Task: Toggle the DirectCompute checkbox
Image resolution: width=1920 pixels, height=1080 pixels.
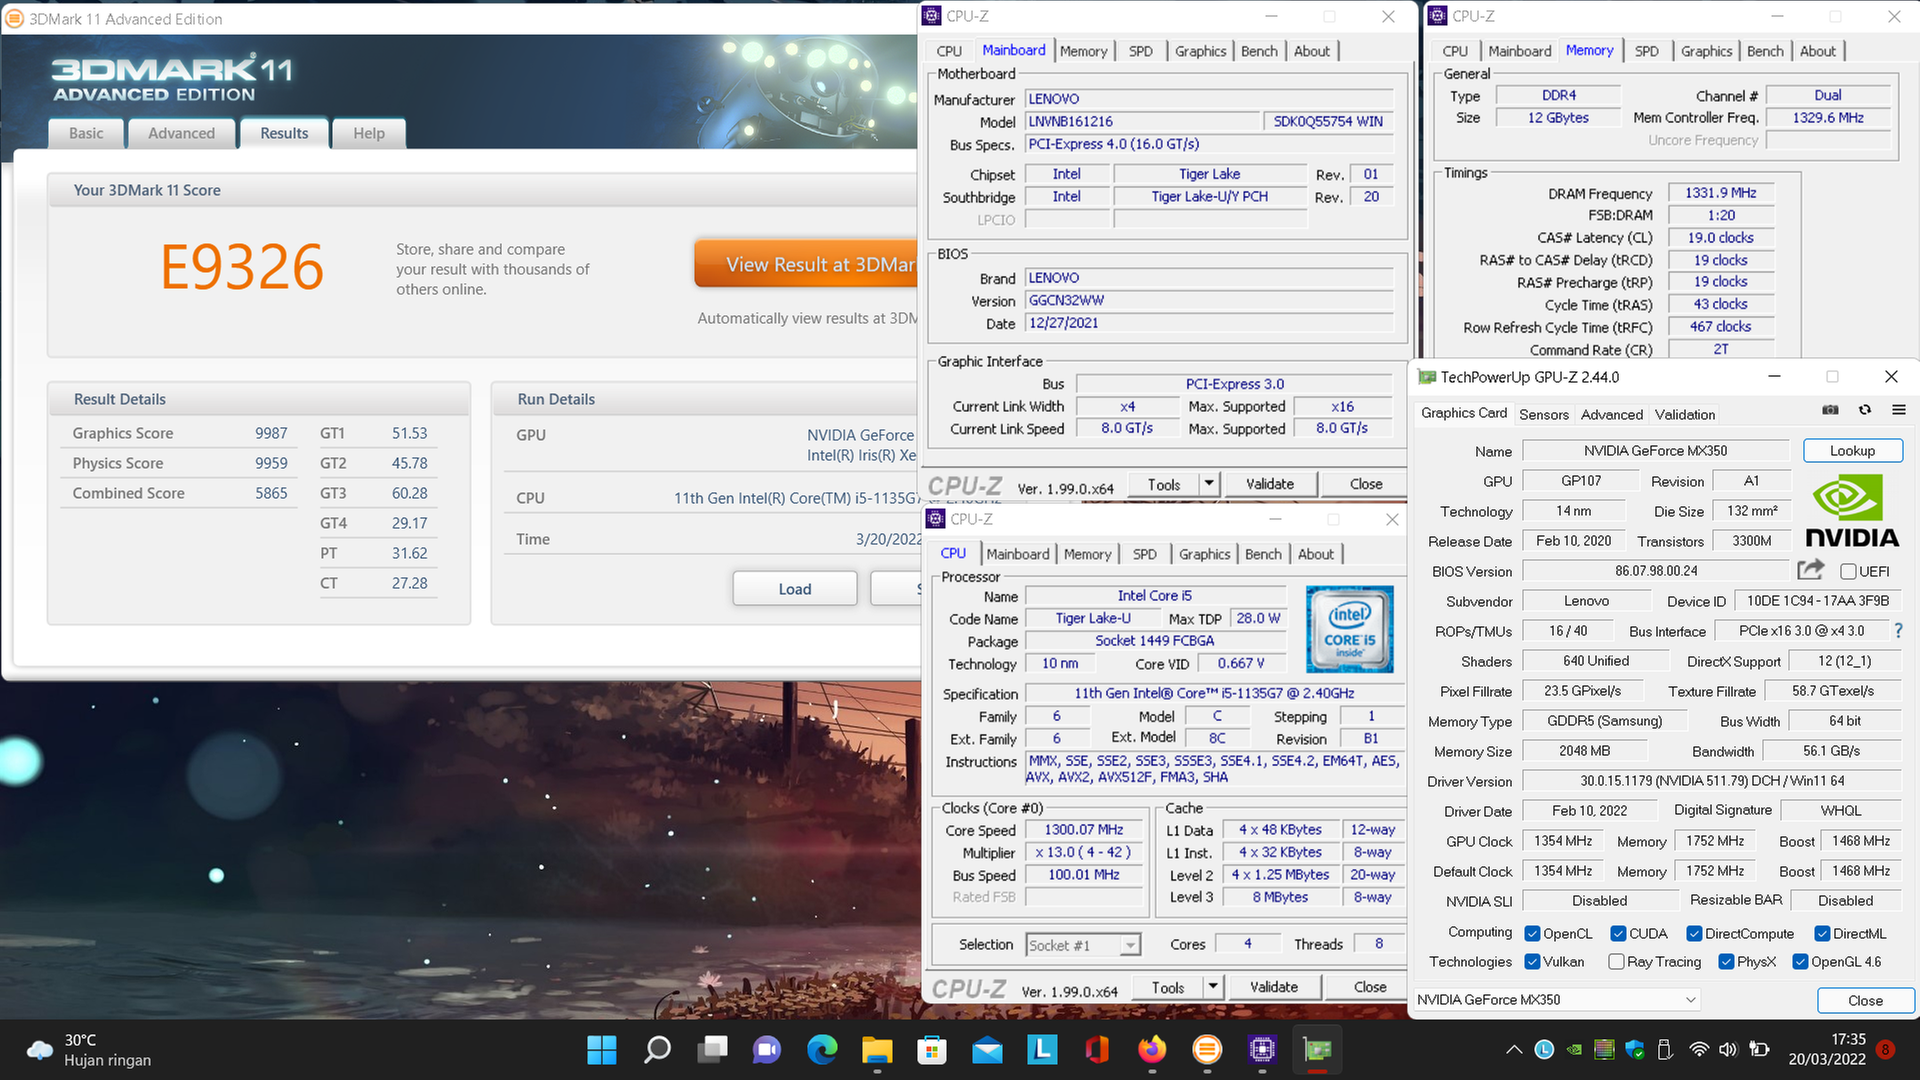Action: pos(1694,934)
